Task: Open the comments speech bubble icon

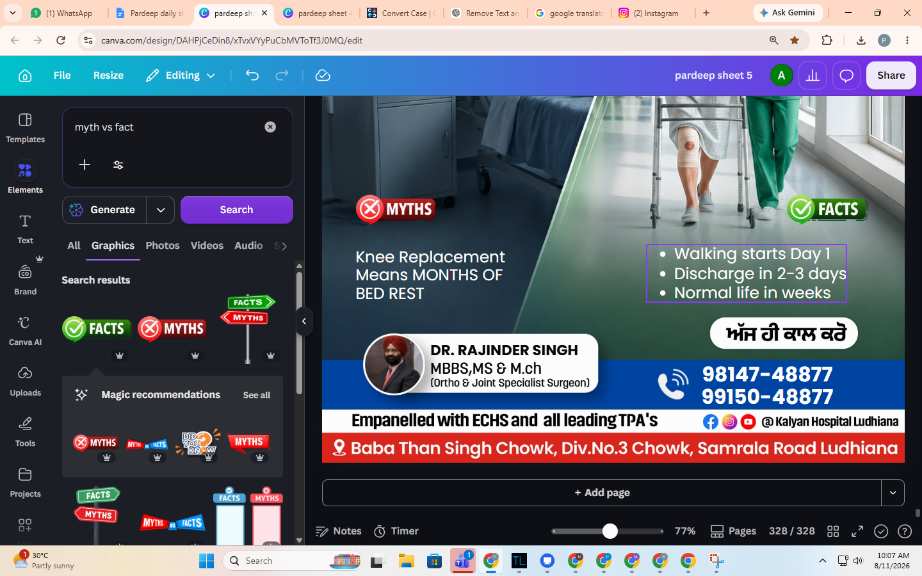Action: click(846, 75)
